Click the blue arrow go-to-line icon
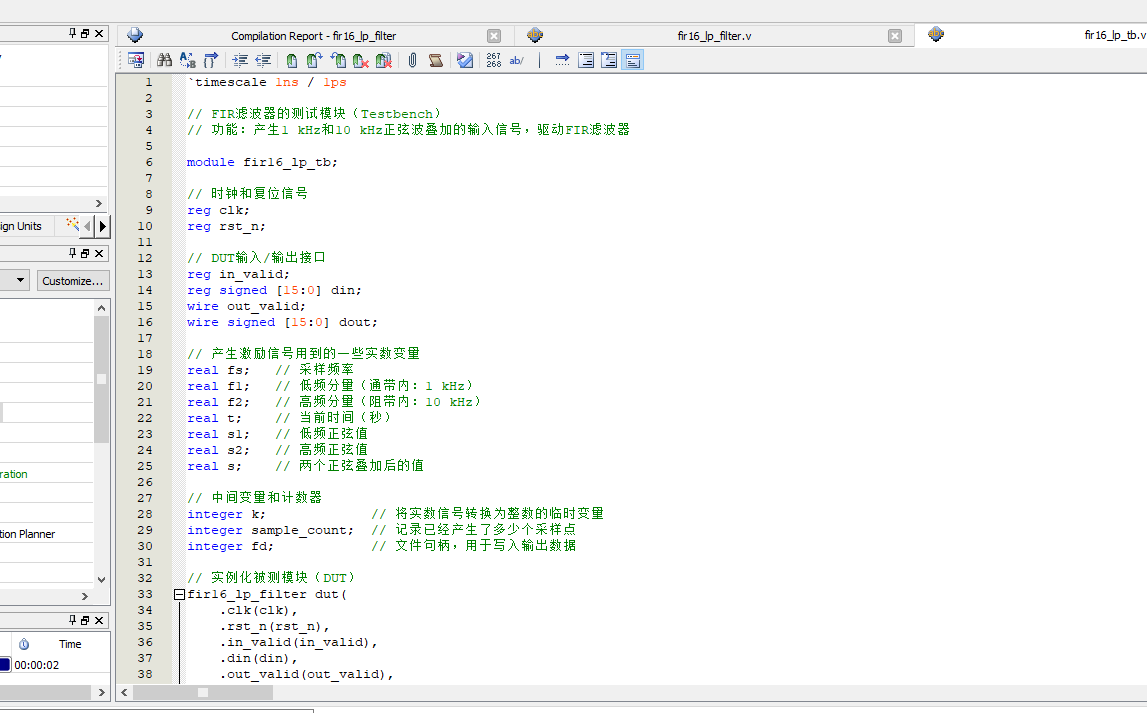This screenshot has height=713, width=1147. [x=562, y=60]
